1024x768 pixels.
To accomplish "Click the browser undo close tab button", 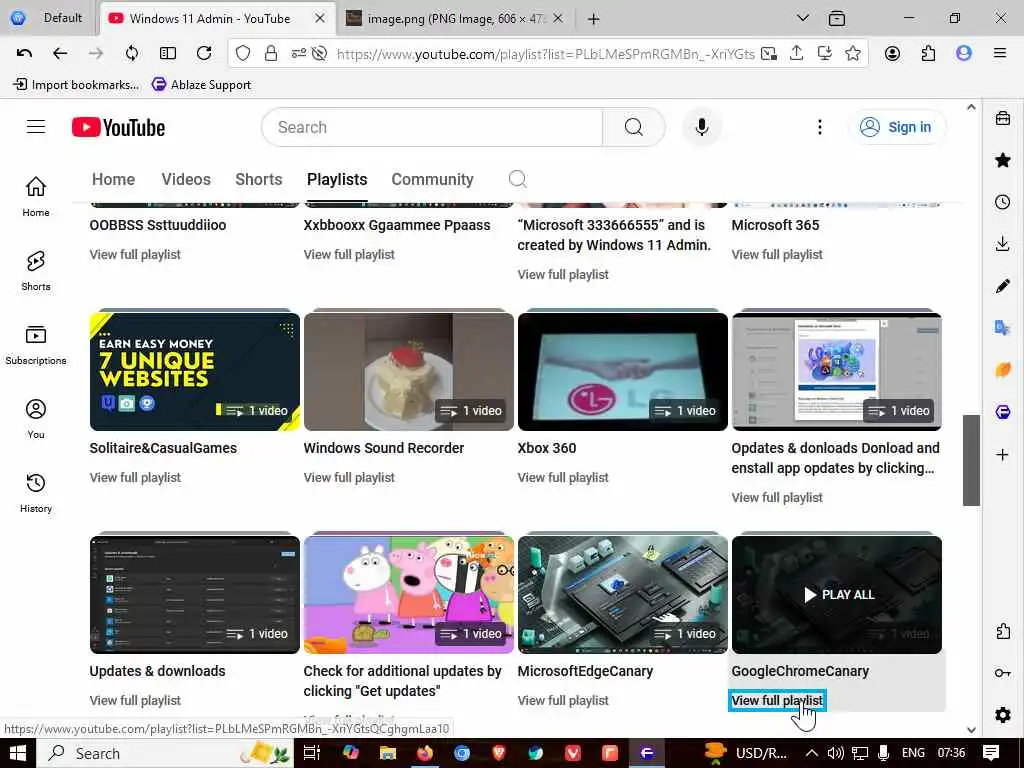I will (24, 54).
